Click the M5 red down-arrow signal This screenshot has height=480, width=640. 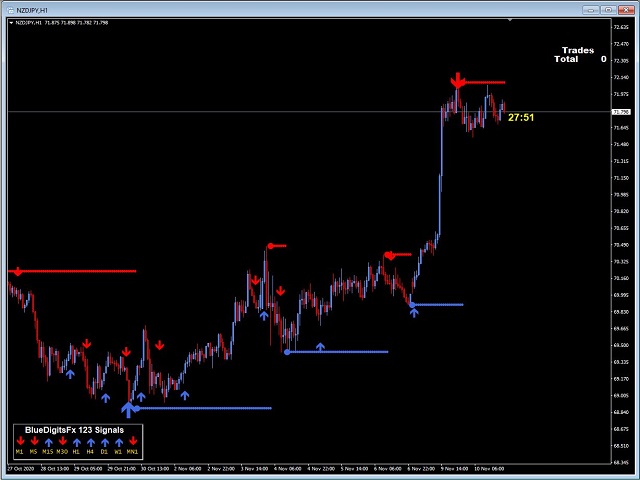click(x=34, y=441)
